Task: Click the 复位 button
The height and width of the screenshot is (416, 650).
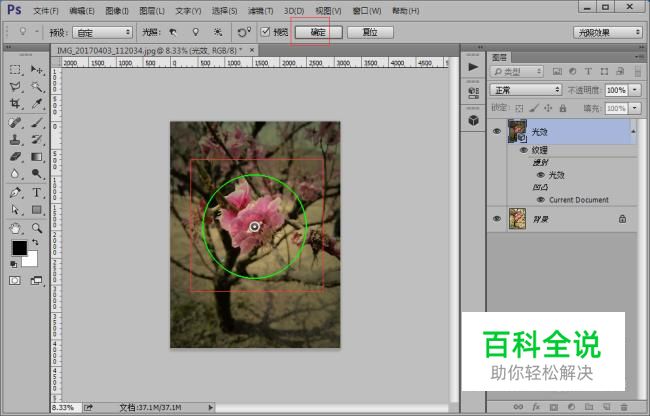Action: [370, 32]
